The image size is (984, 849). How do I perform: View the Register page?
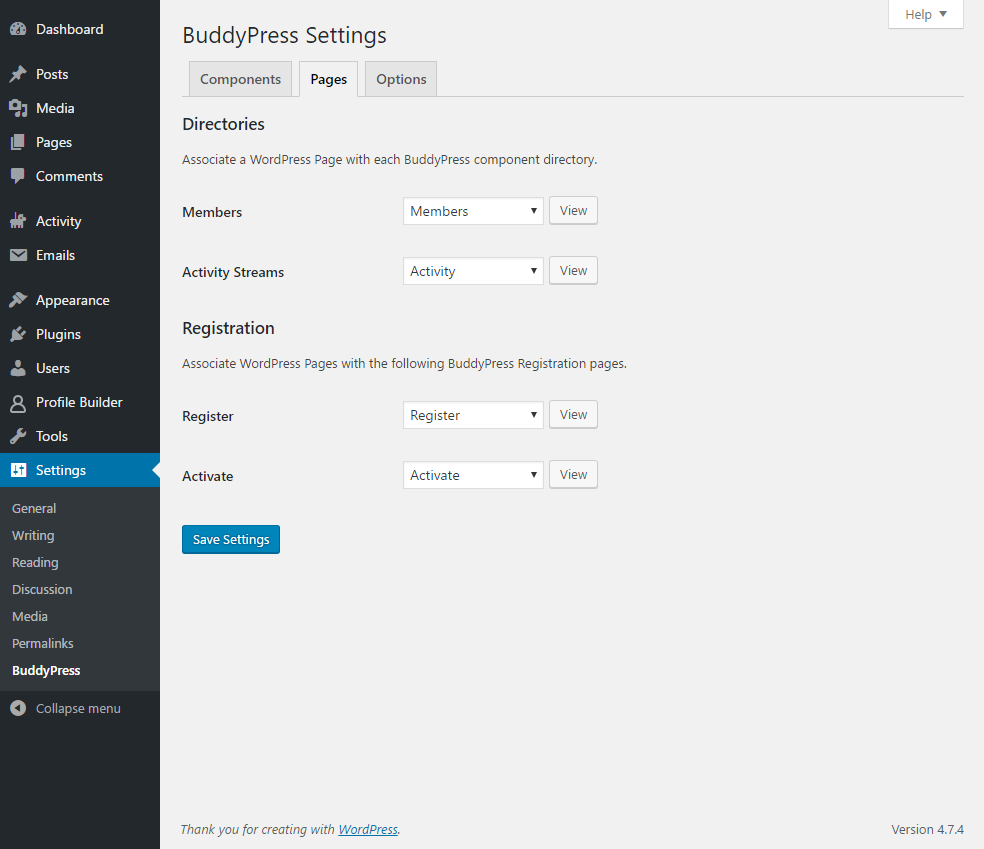pyautogui.click(x=574, y=414)
